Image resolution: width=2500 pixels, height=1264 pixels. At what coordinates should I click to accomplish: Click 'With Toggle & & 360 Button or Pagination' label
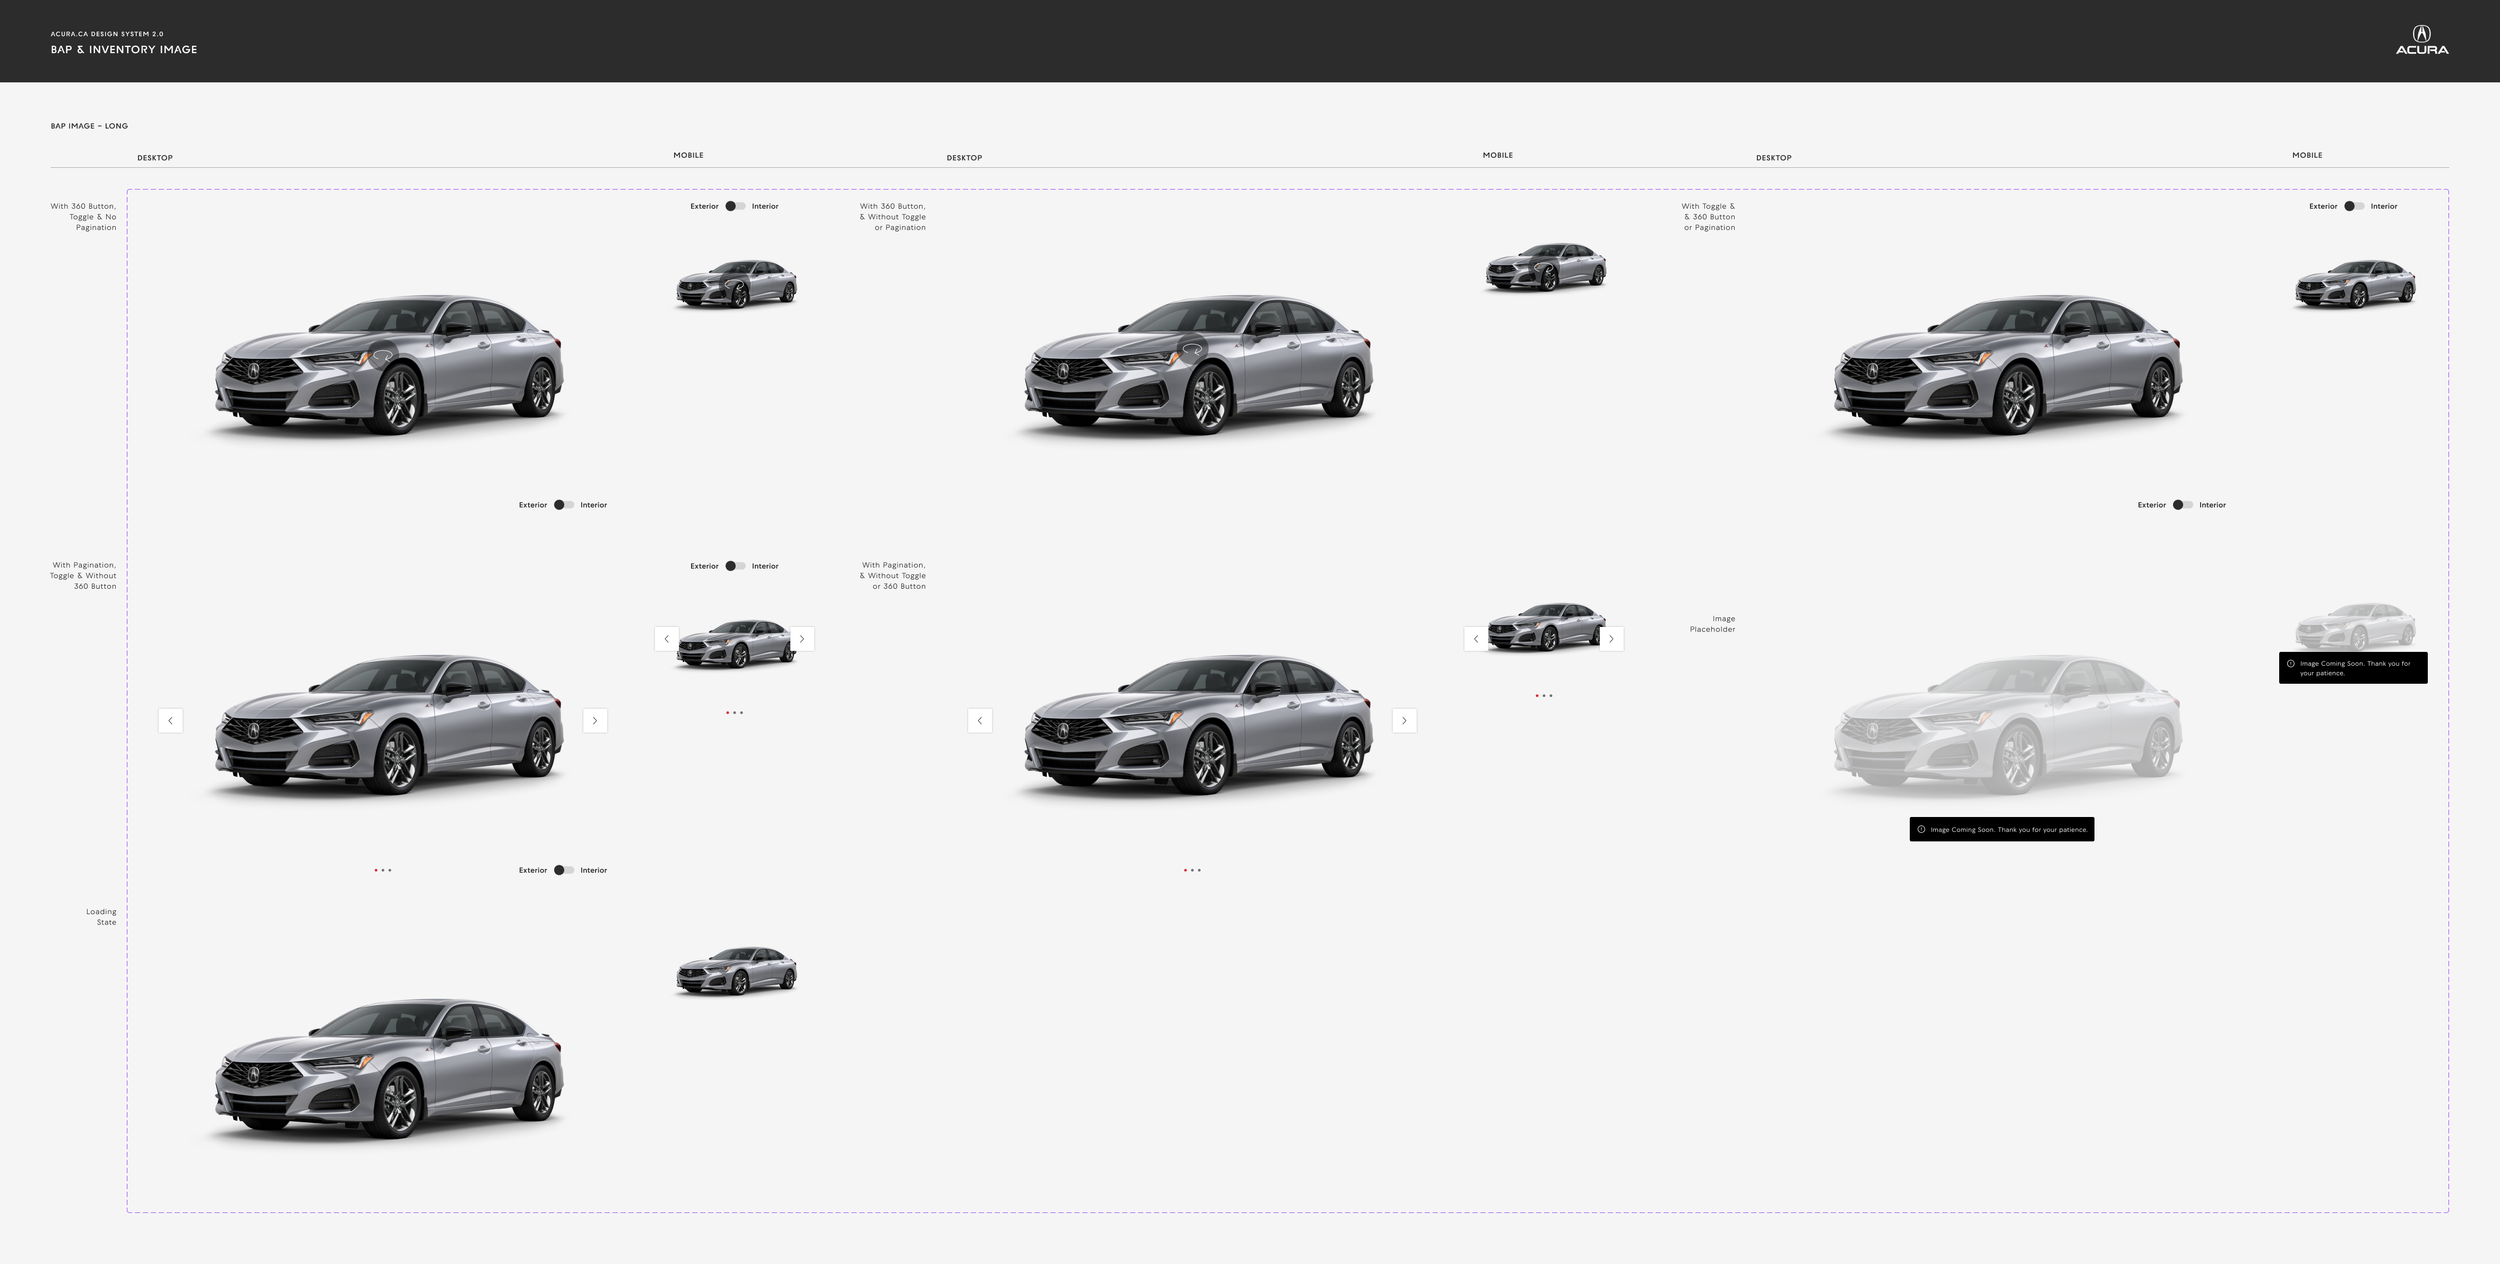[x=1708, y=217]
